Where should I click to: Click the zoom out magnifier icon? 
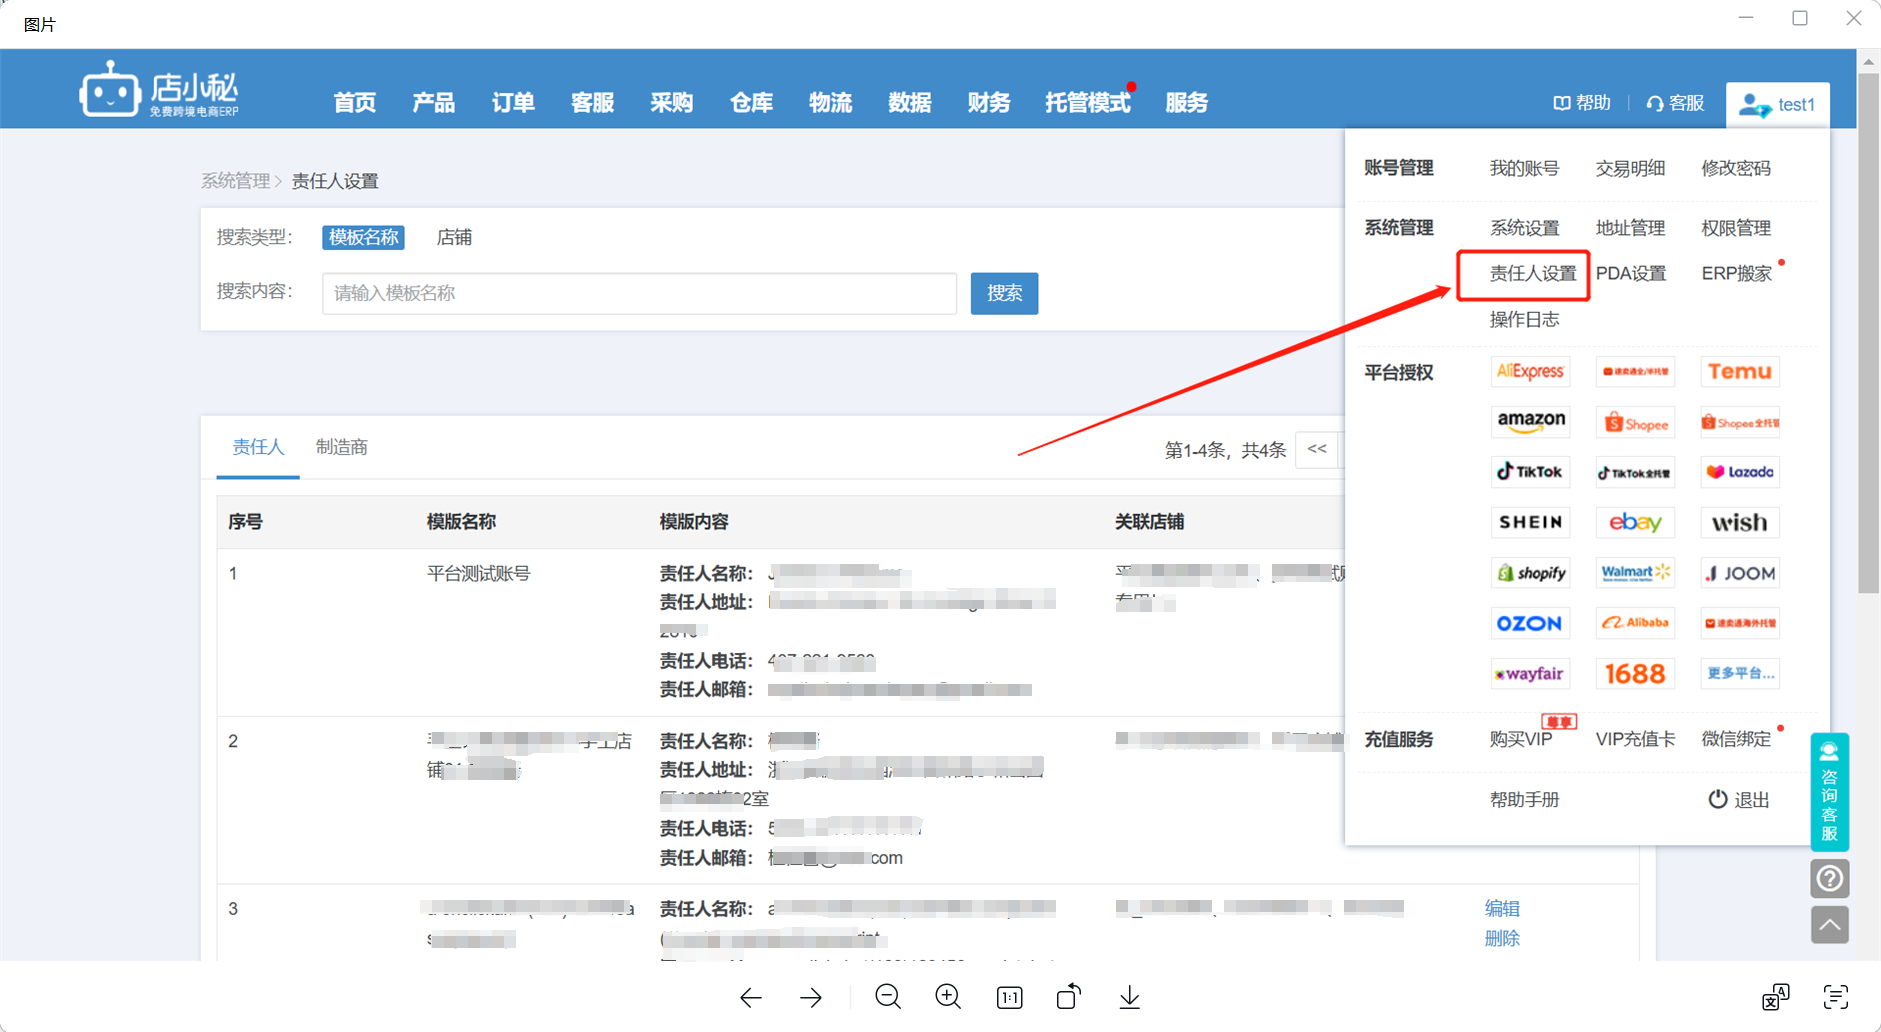(x=888, y=997)
